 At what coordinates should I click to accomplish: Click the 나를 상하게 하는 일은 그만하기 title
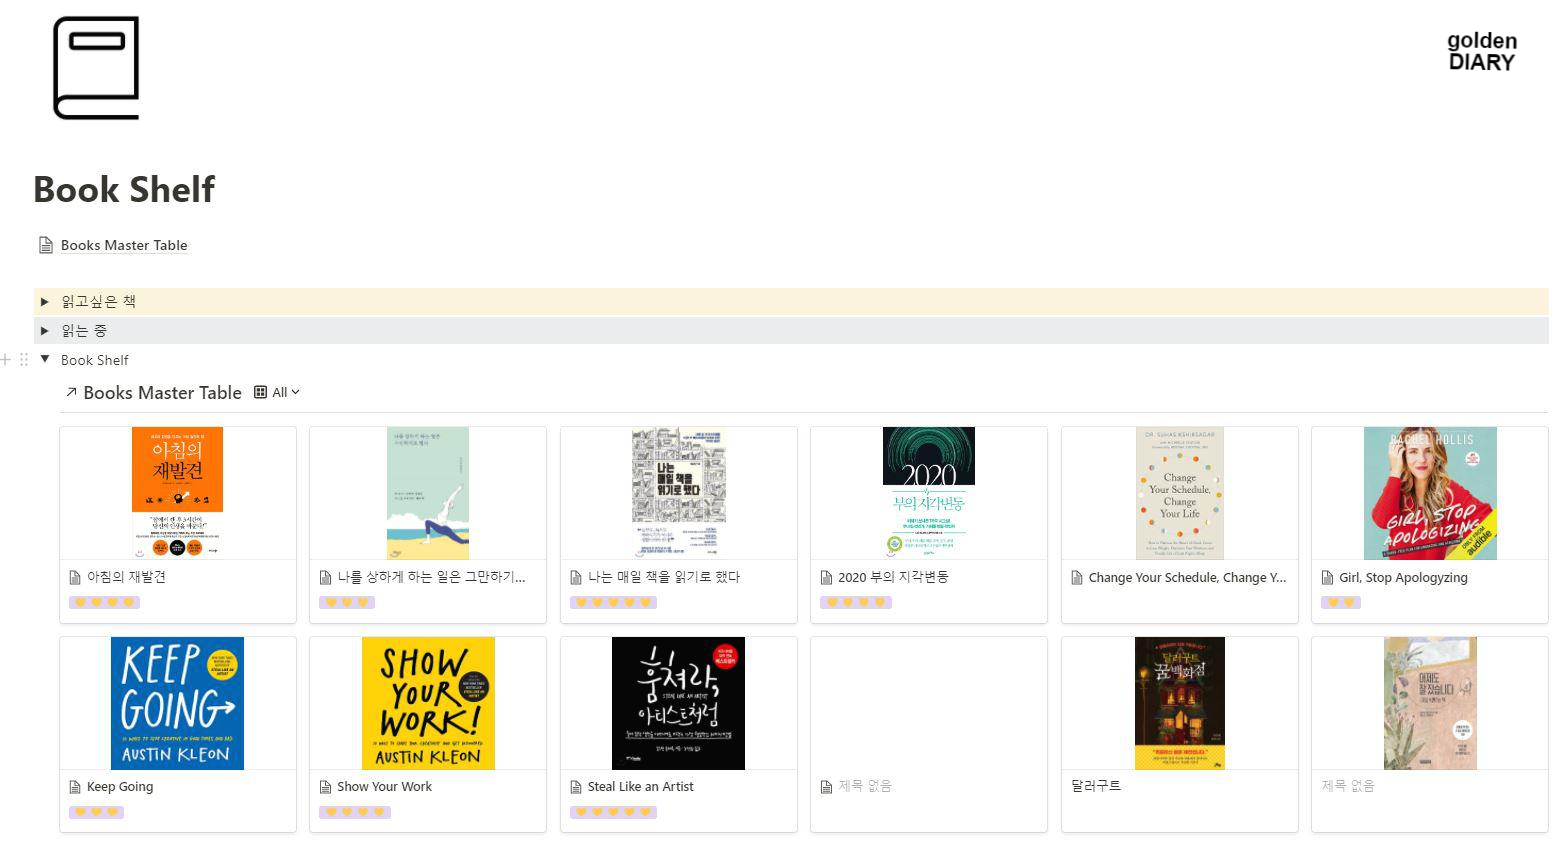pyautogui.click(x=431, y=577)
